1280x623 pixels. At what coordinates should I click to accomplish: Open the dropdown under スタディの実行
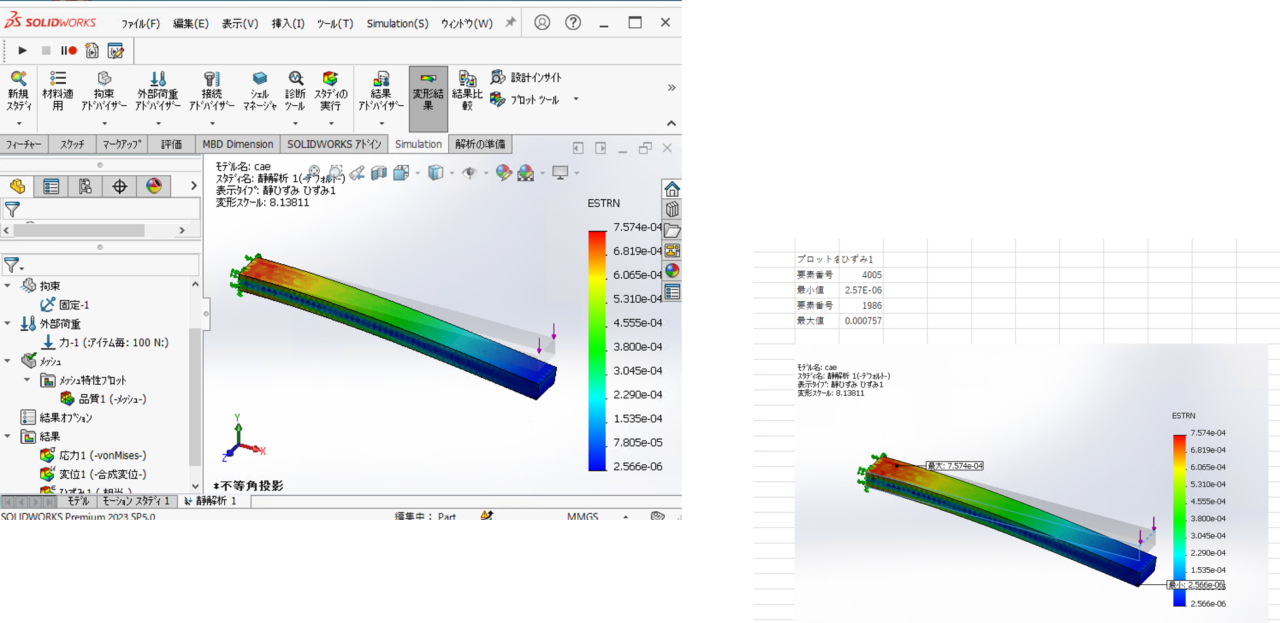(x=331, y=122)
